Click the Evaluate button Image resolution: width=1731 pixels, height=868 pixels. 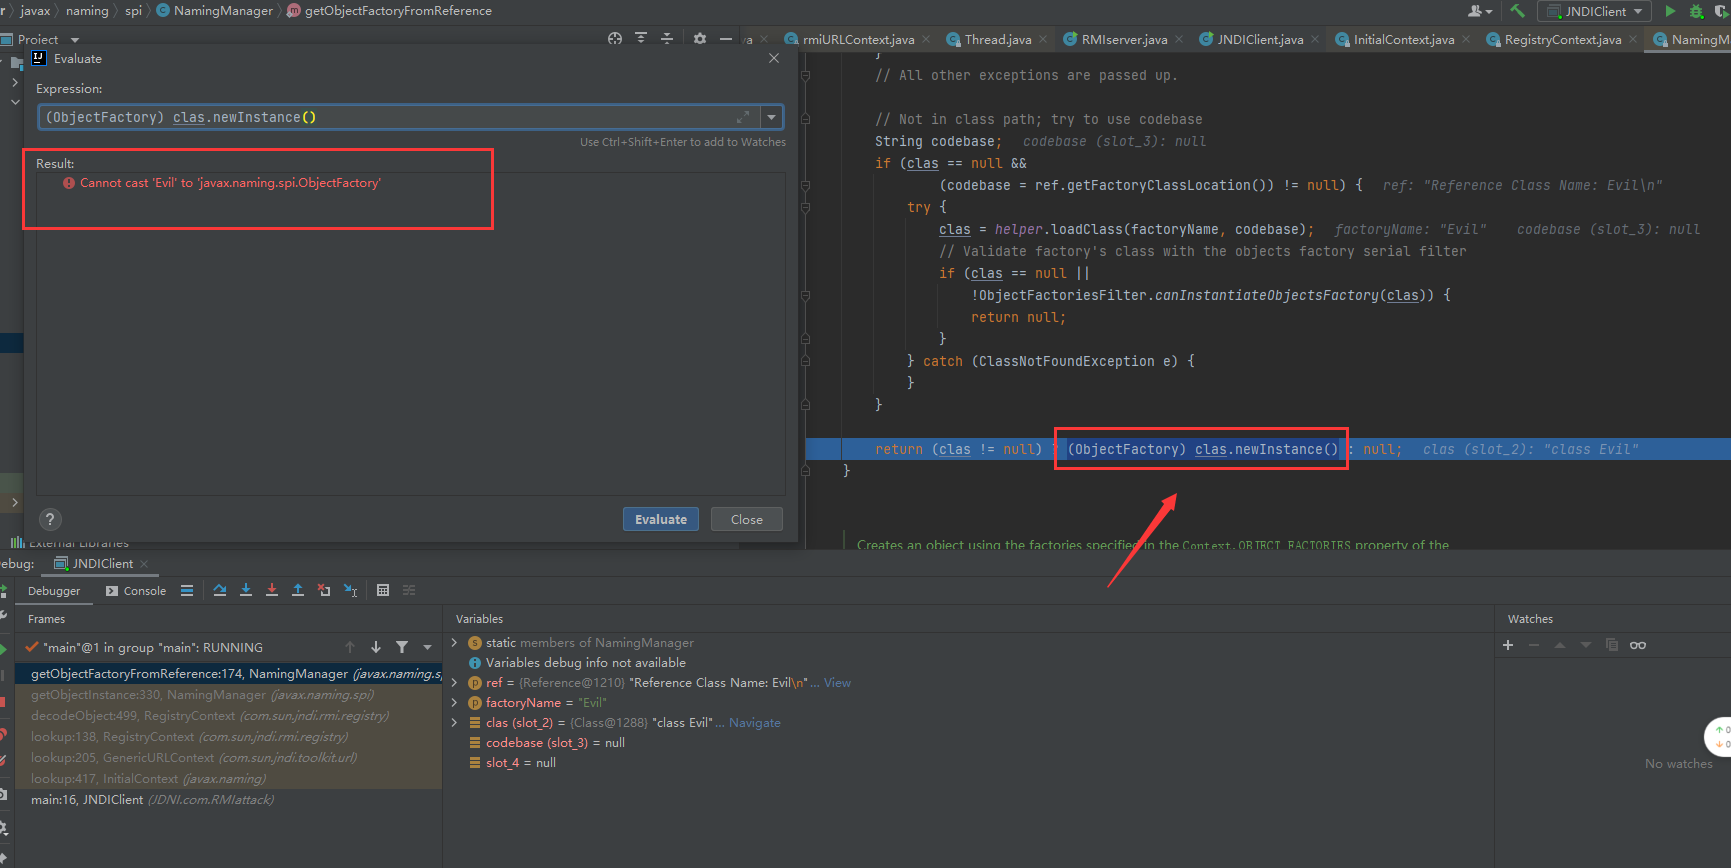[661, 519]
